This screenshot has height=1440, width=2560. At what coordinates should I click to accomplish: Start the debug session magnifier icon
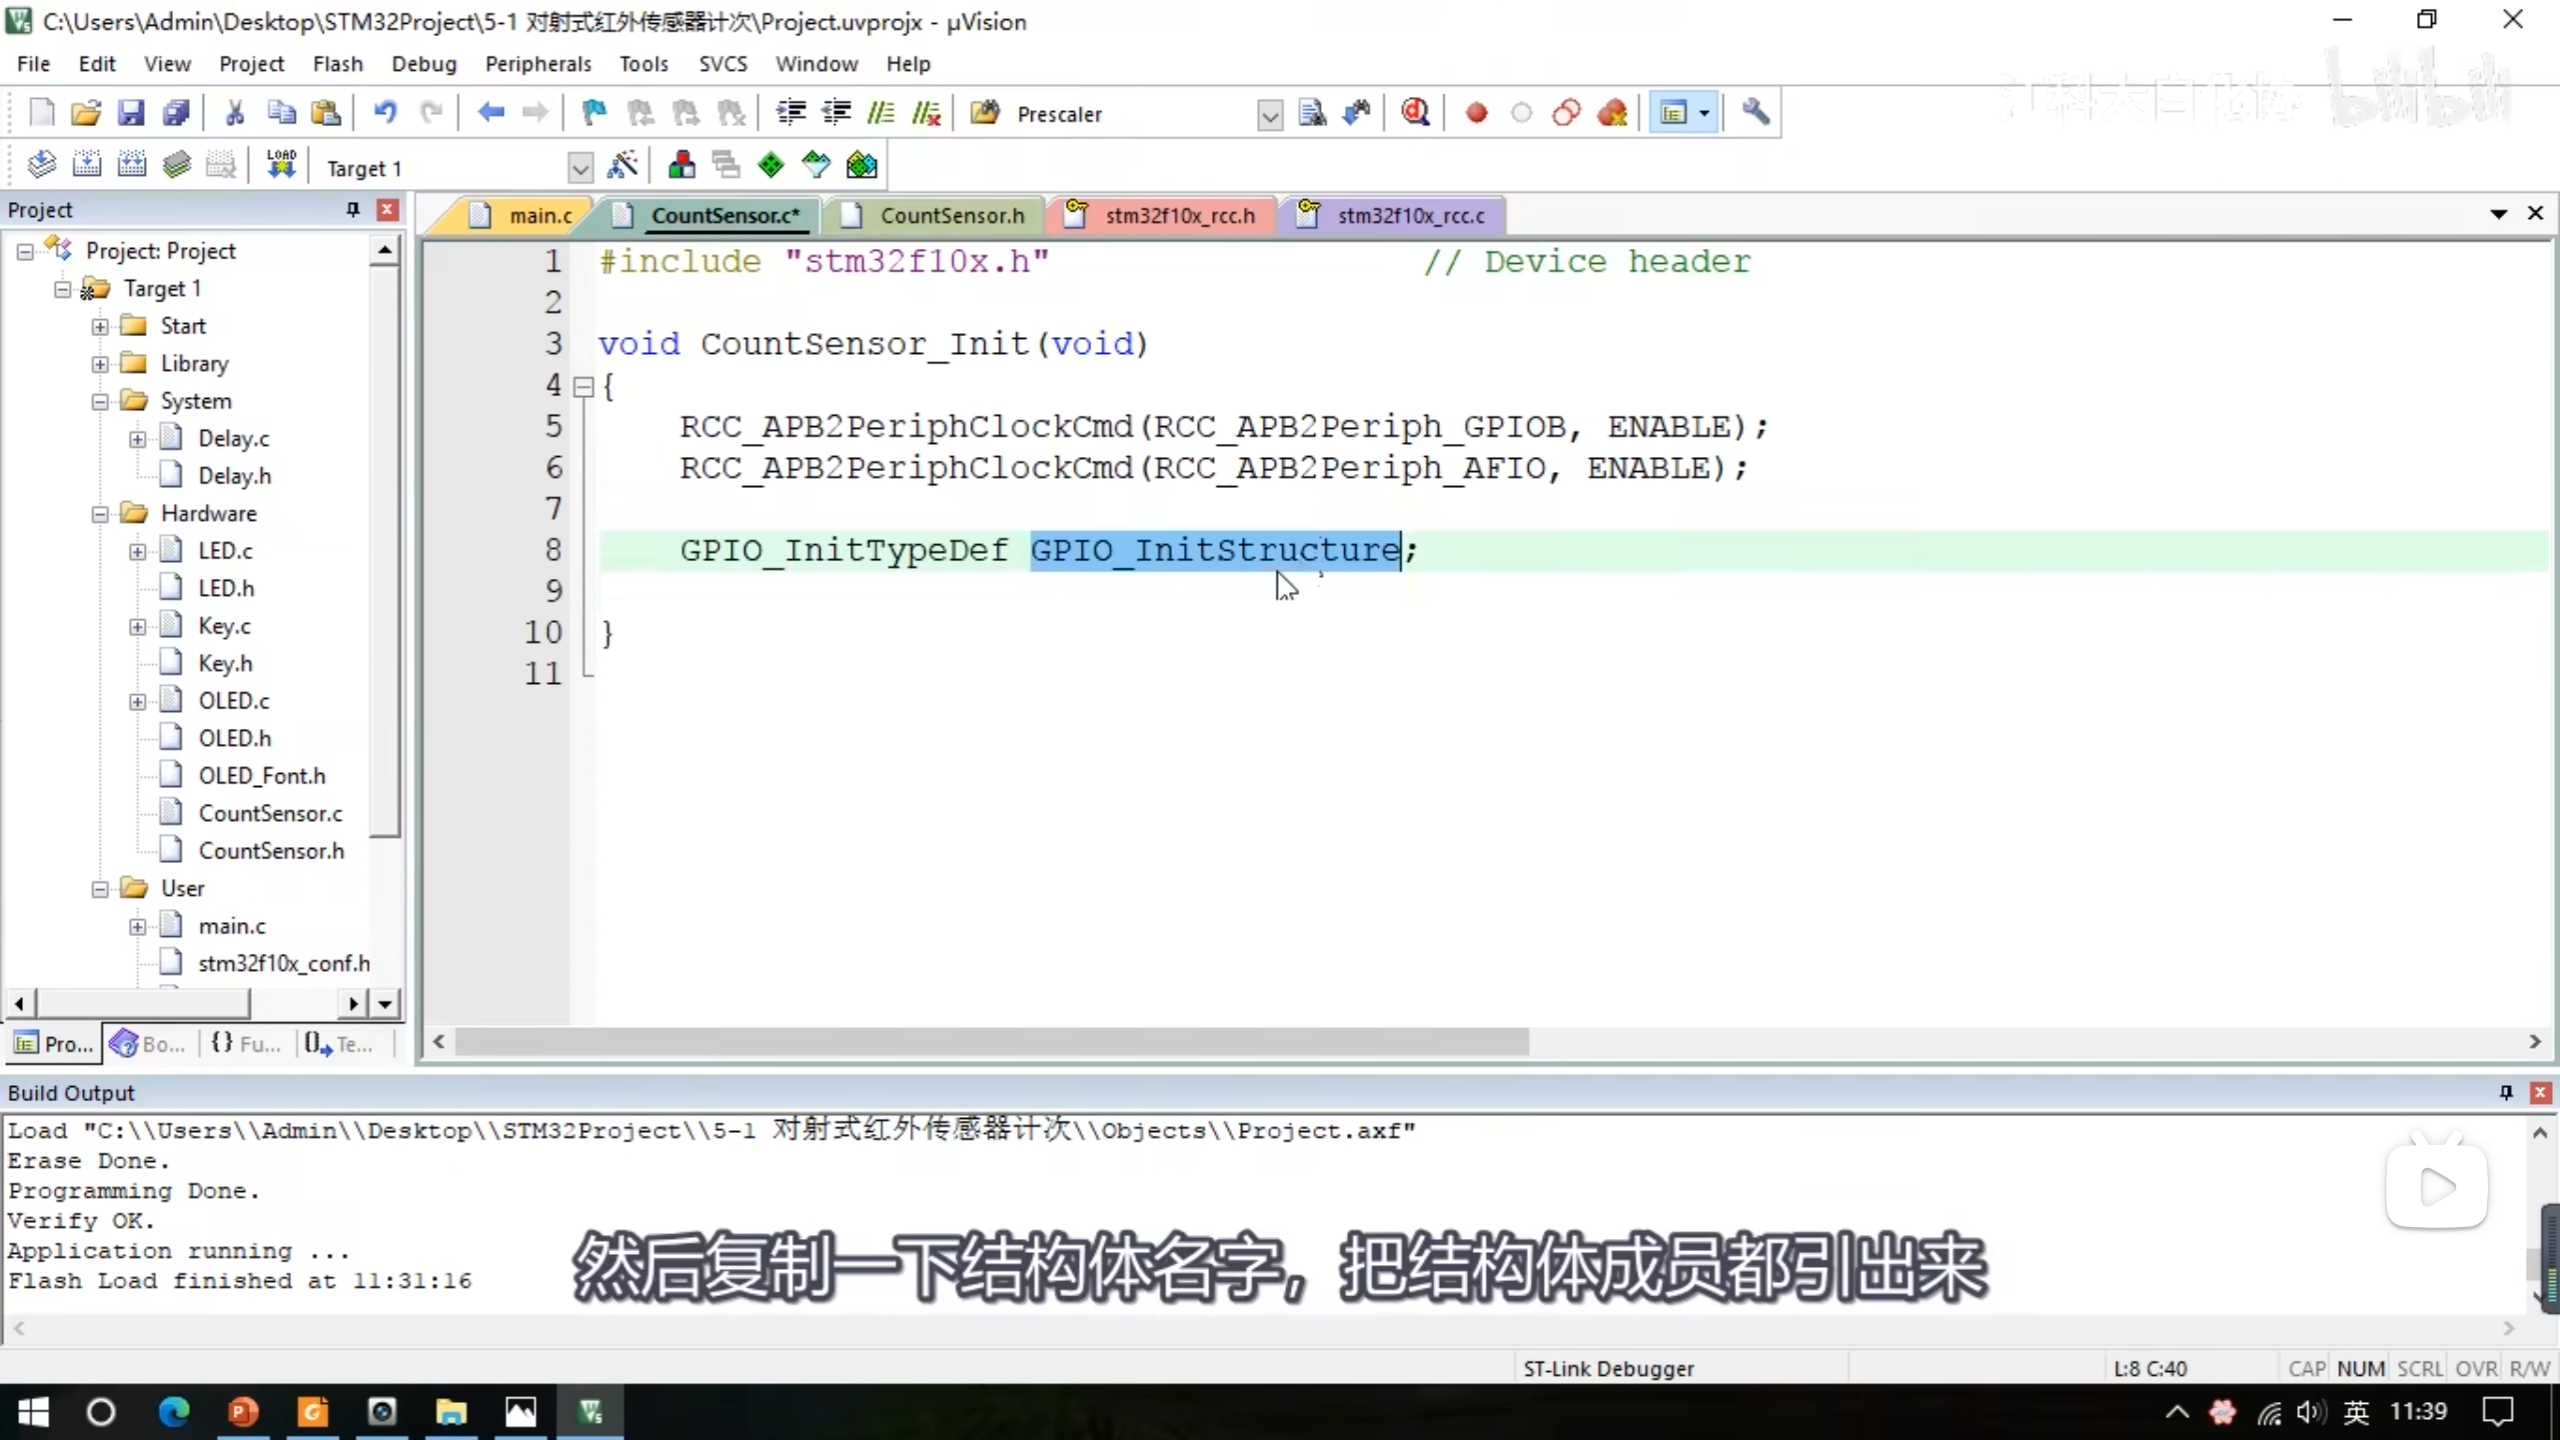pyautogui.click(x=1415, y=113)
